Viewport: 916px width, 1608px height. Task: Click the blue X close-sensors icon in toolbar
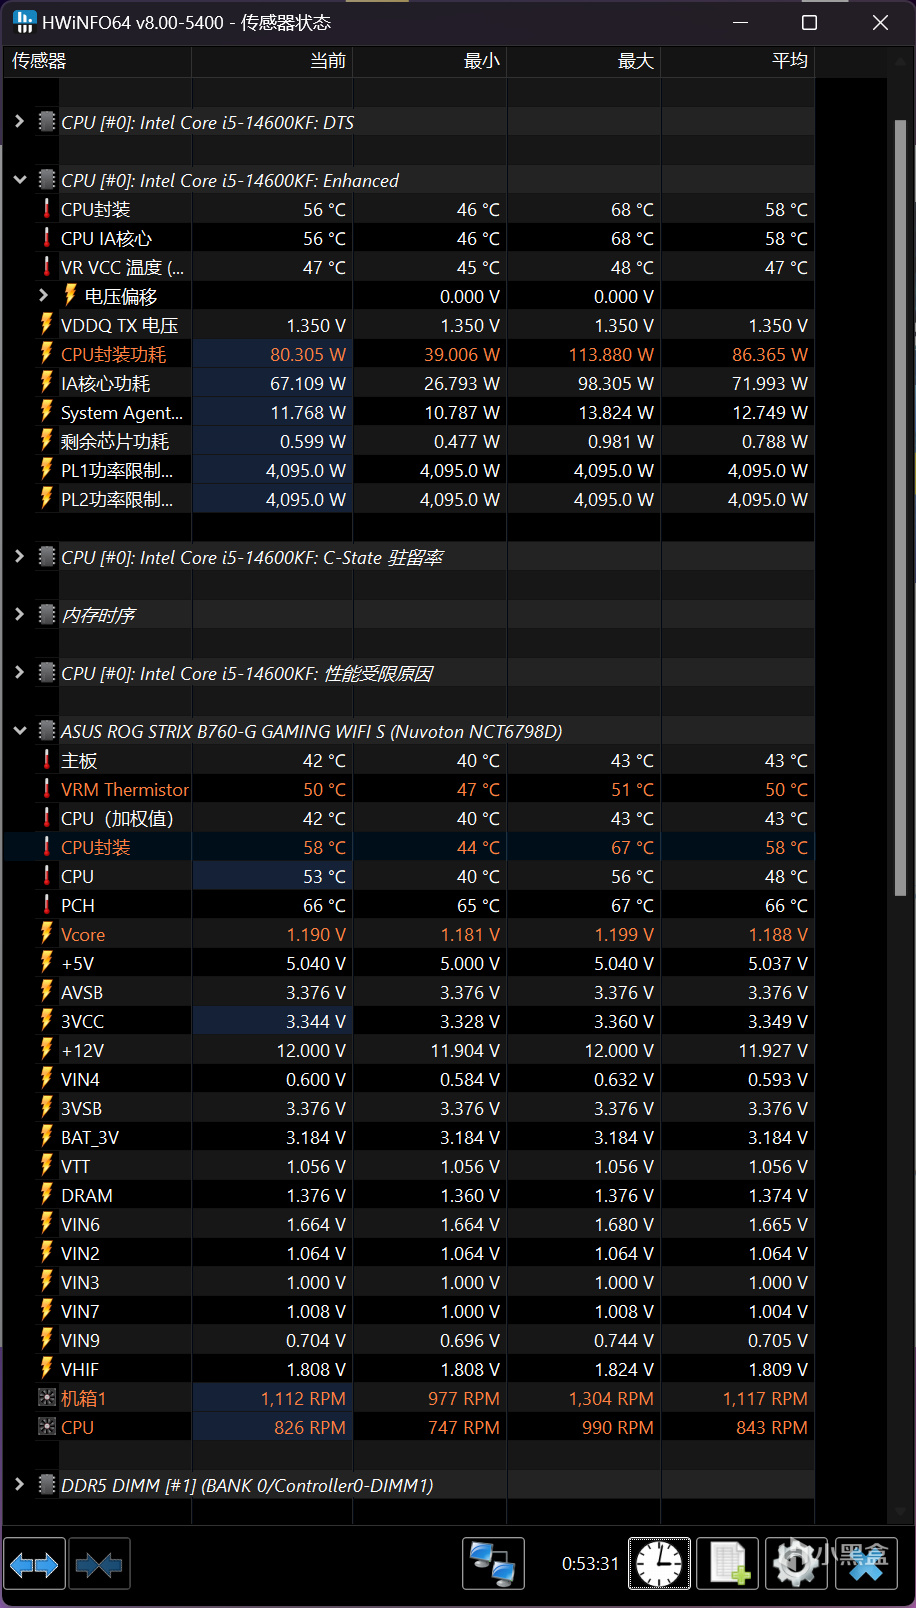click(866, 1564)
